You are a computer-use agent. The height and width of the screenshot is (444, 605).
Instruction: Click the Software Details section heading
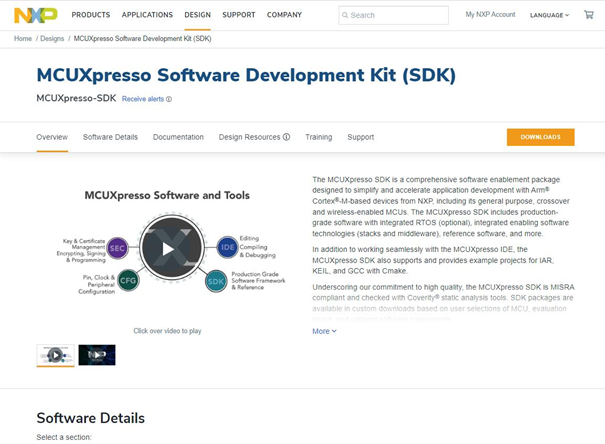(91, 418)
